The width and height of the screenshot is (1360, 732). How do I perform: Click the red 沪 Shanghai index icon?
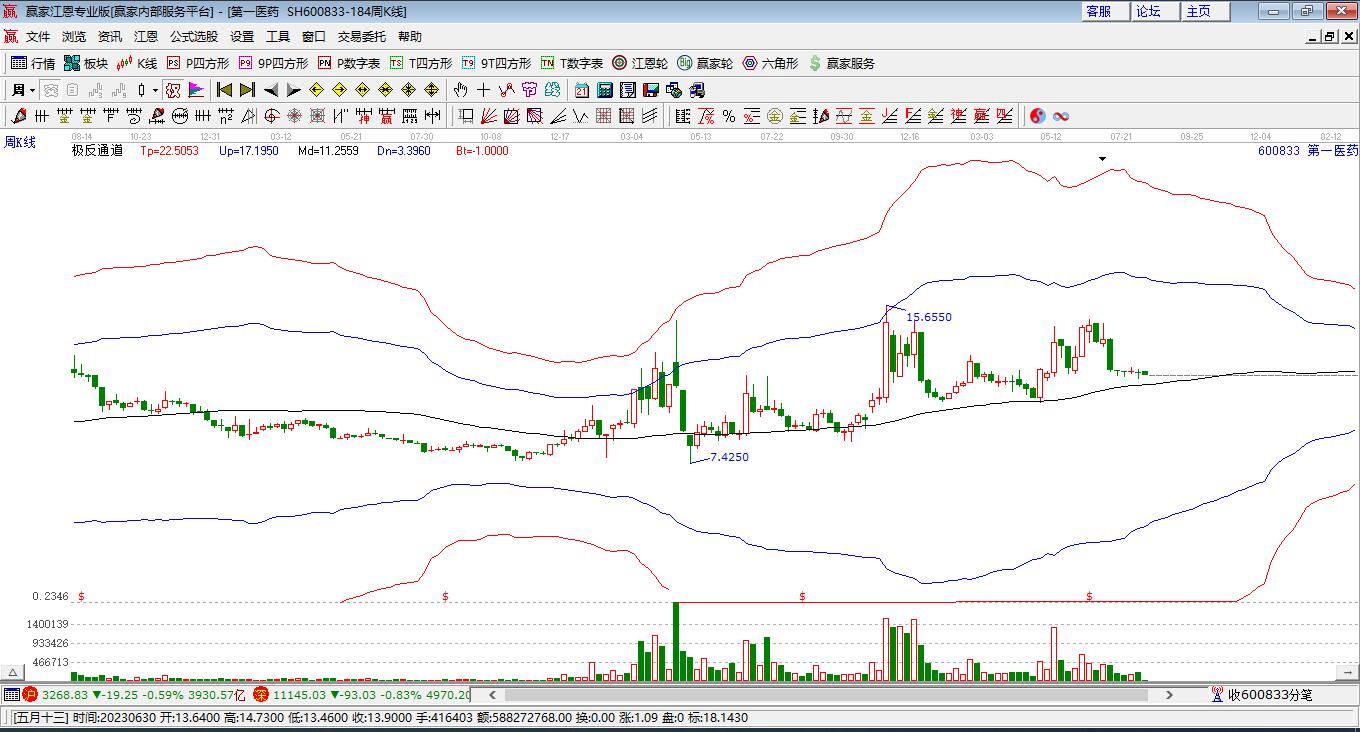tap(30, 694)
